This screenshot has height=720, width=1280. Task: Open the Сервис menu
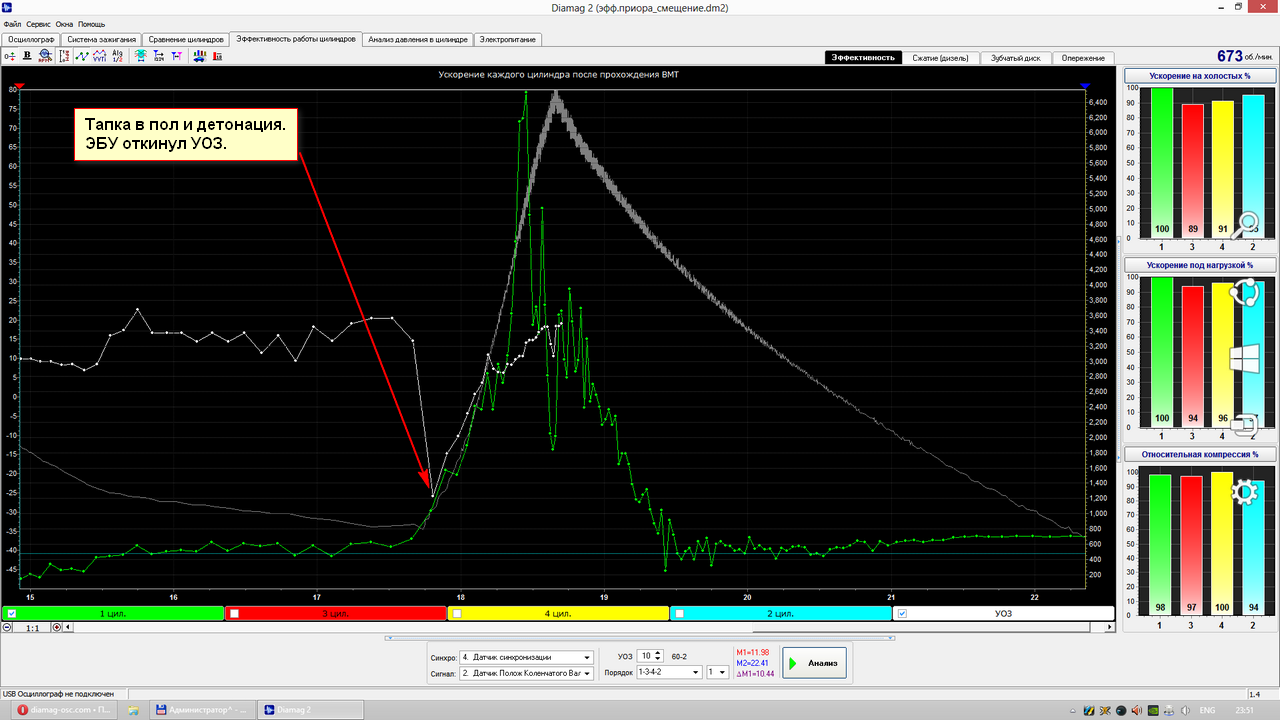pos(38,23)
